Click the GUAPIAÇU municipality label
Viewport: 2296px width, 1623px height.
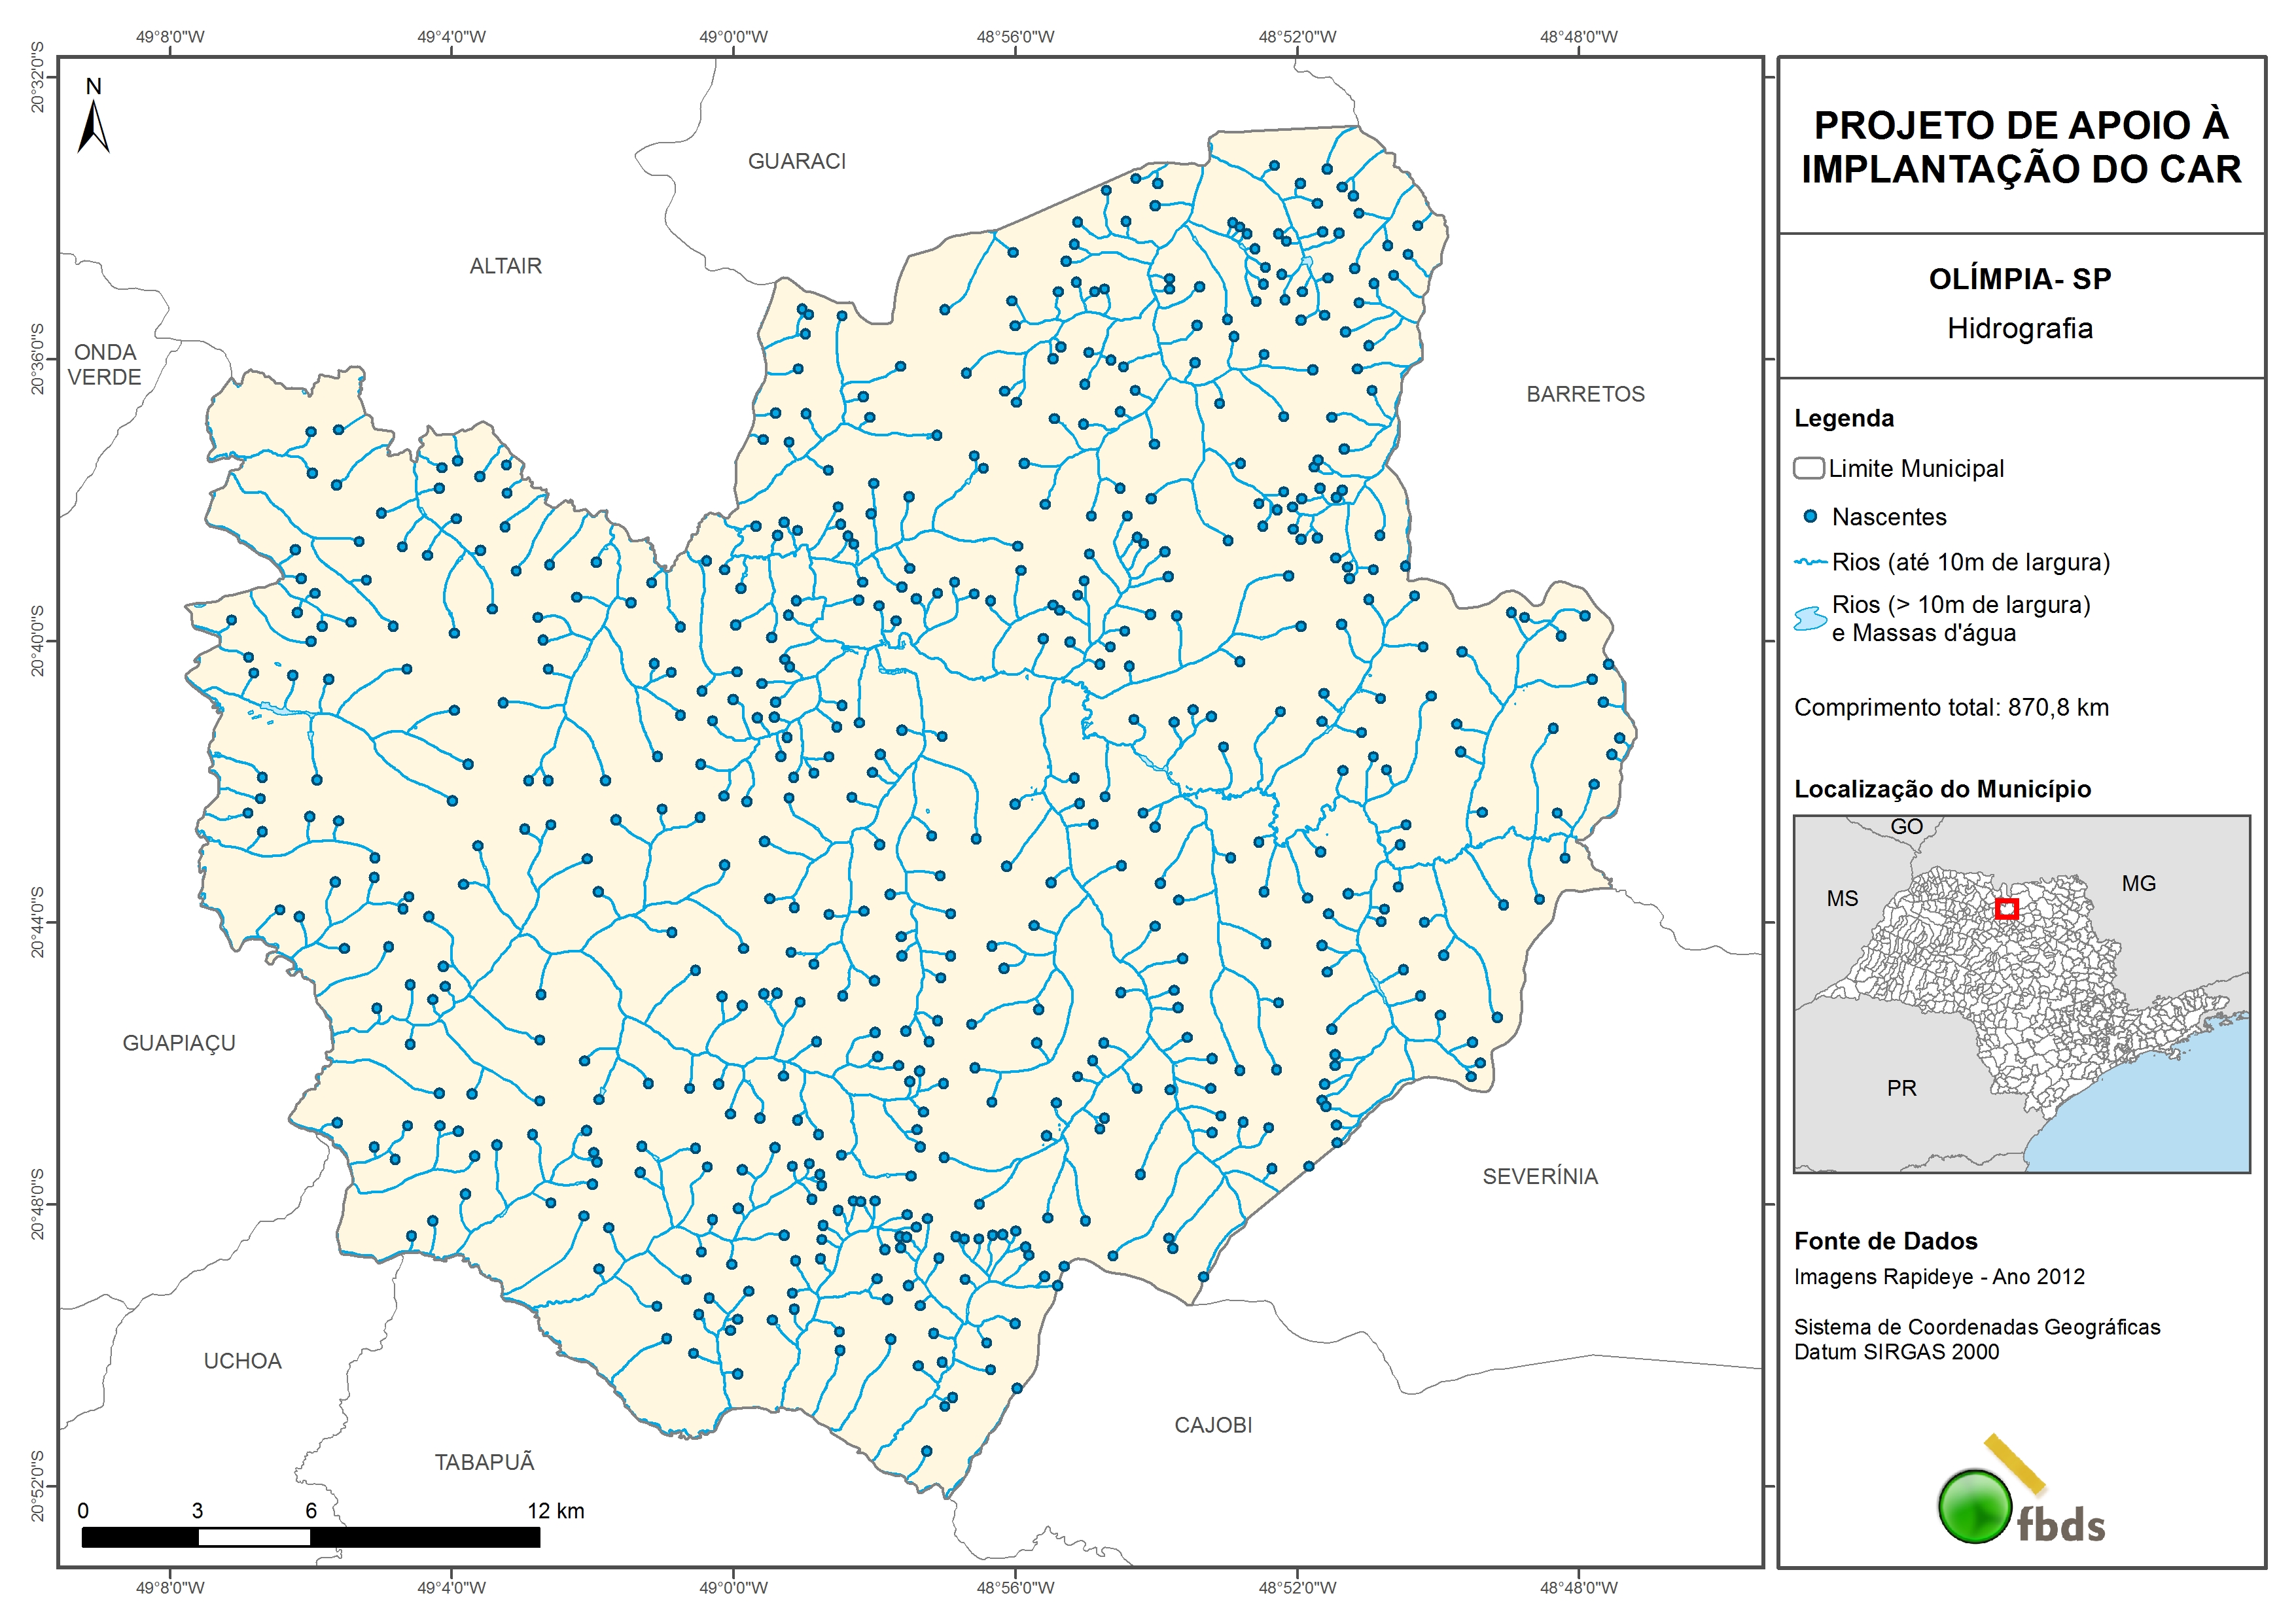click(179, 1043)
